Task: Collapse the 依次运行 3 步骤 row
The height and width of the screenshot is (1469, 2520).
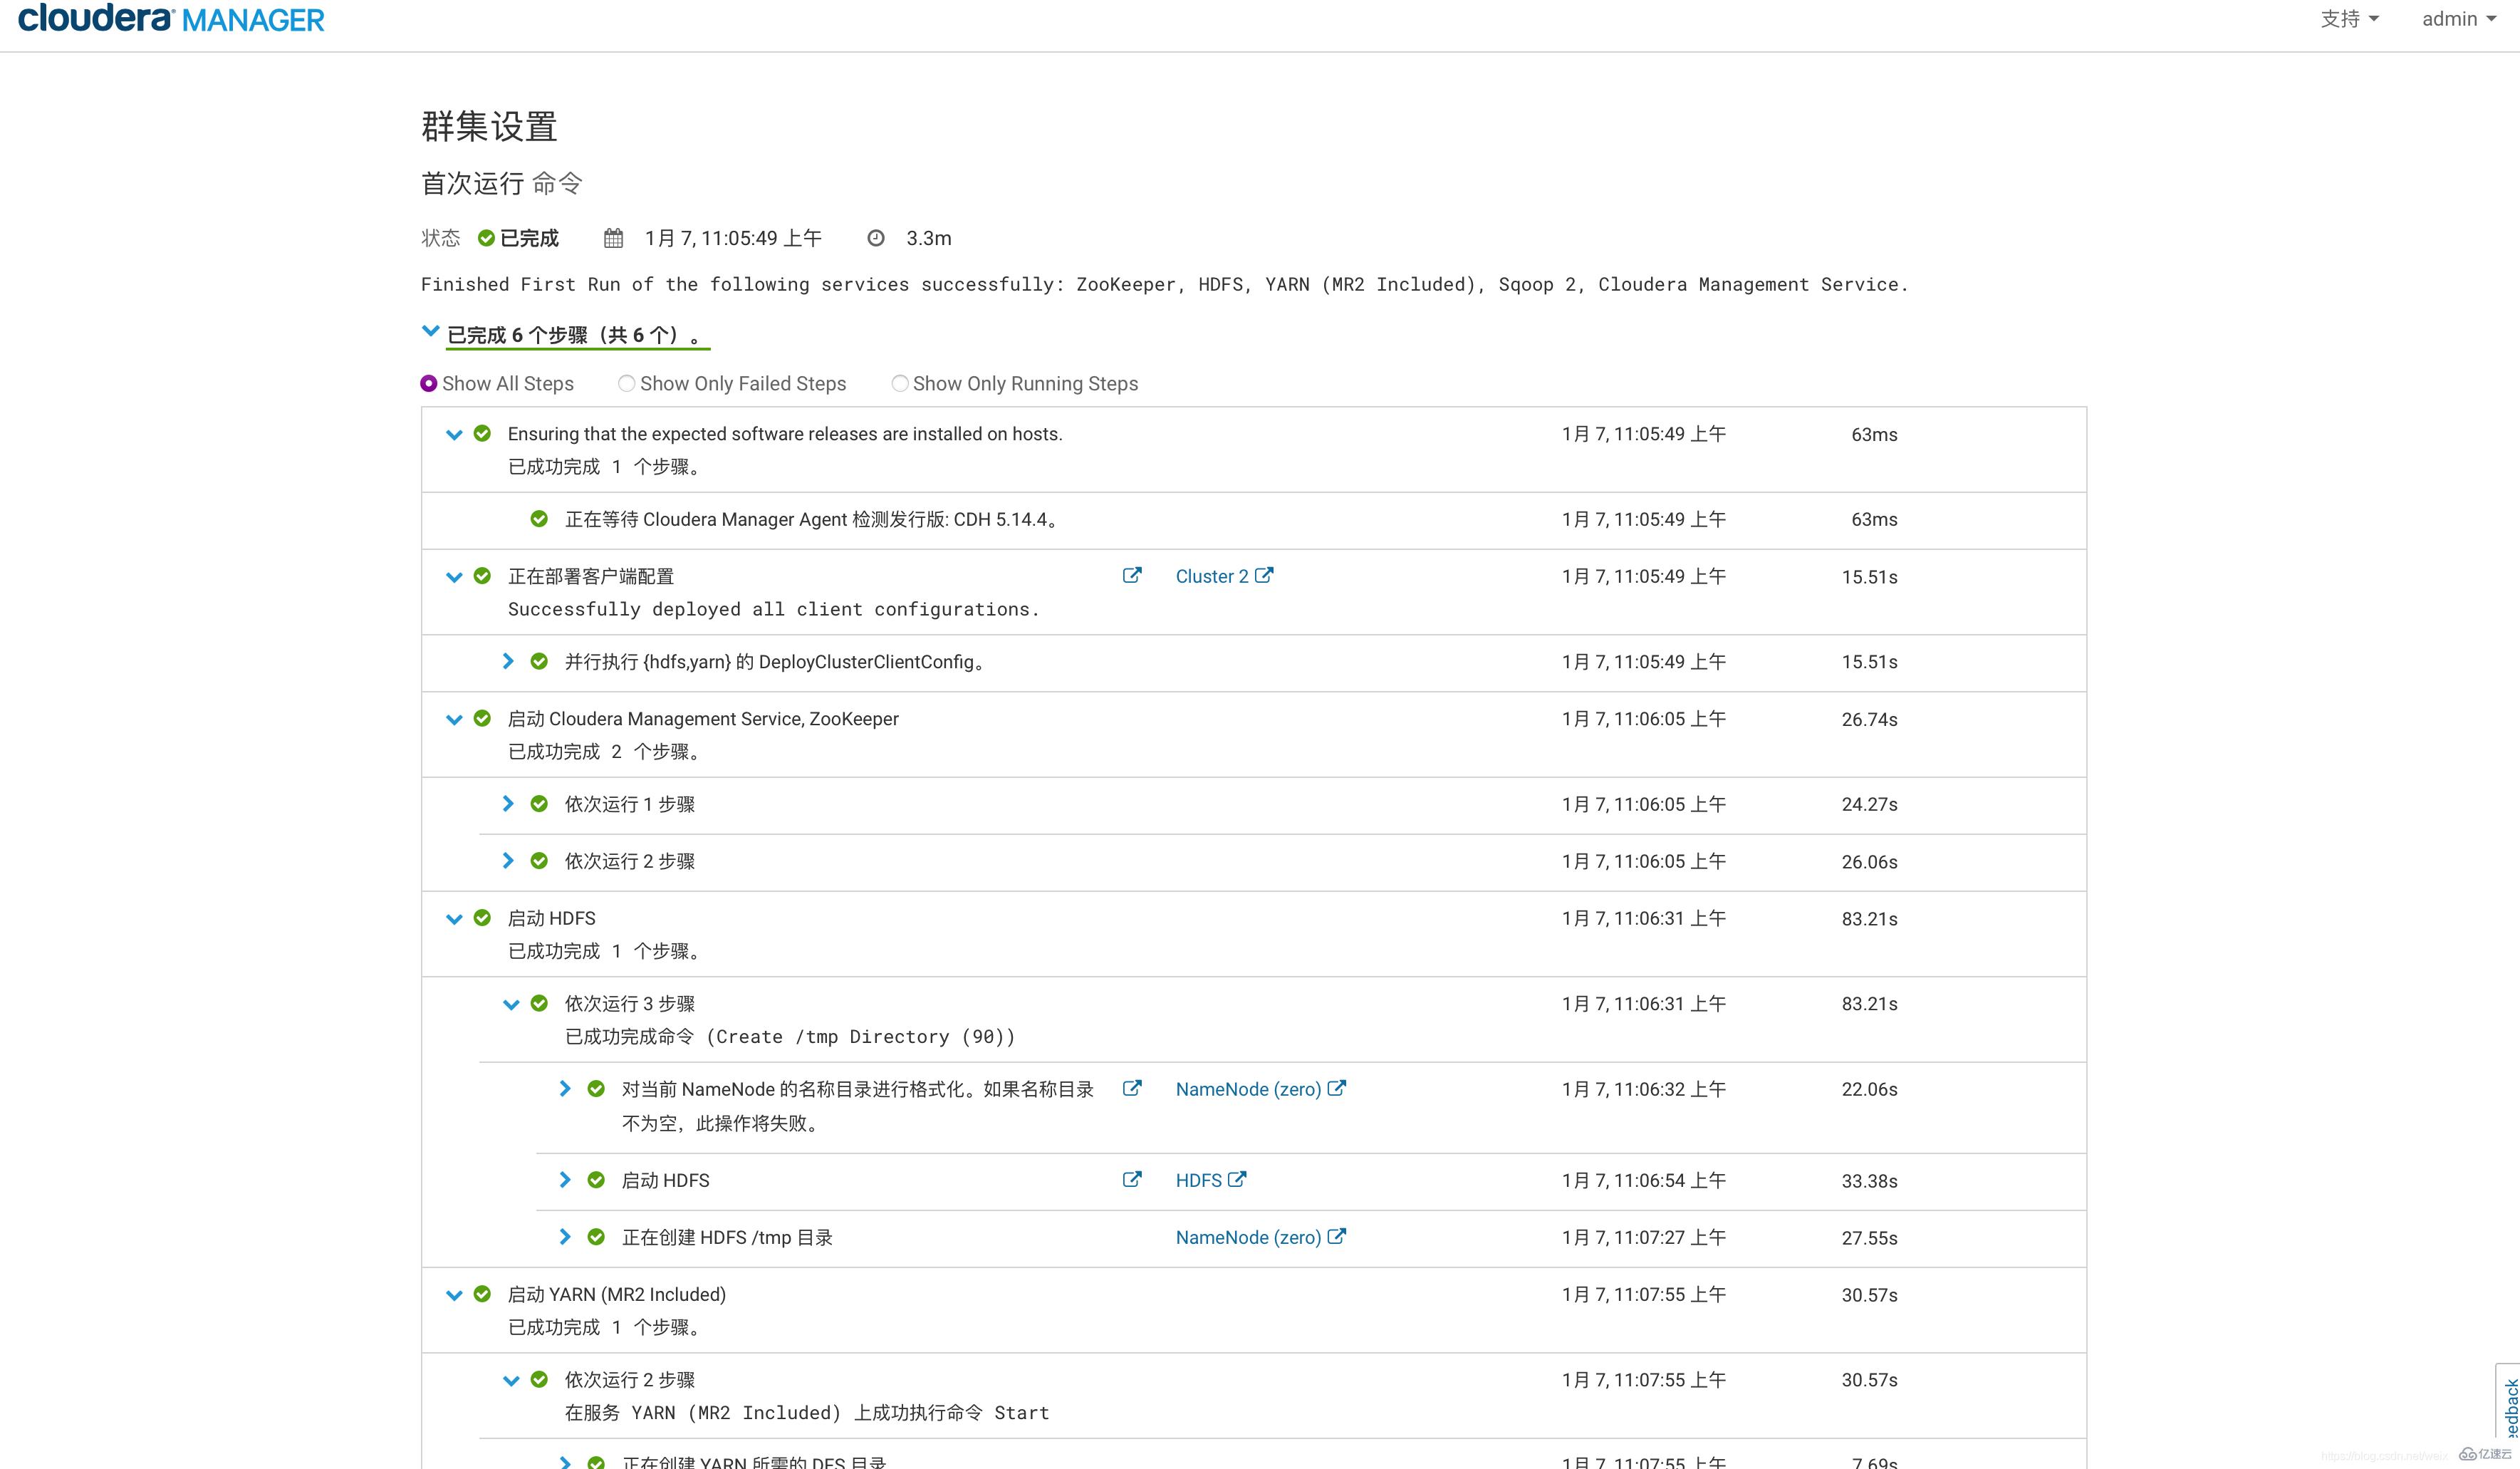Action: 511,1005
